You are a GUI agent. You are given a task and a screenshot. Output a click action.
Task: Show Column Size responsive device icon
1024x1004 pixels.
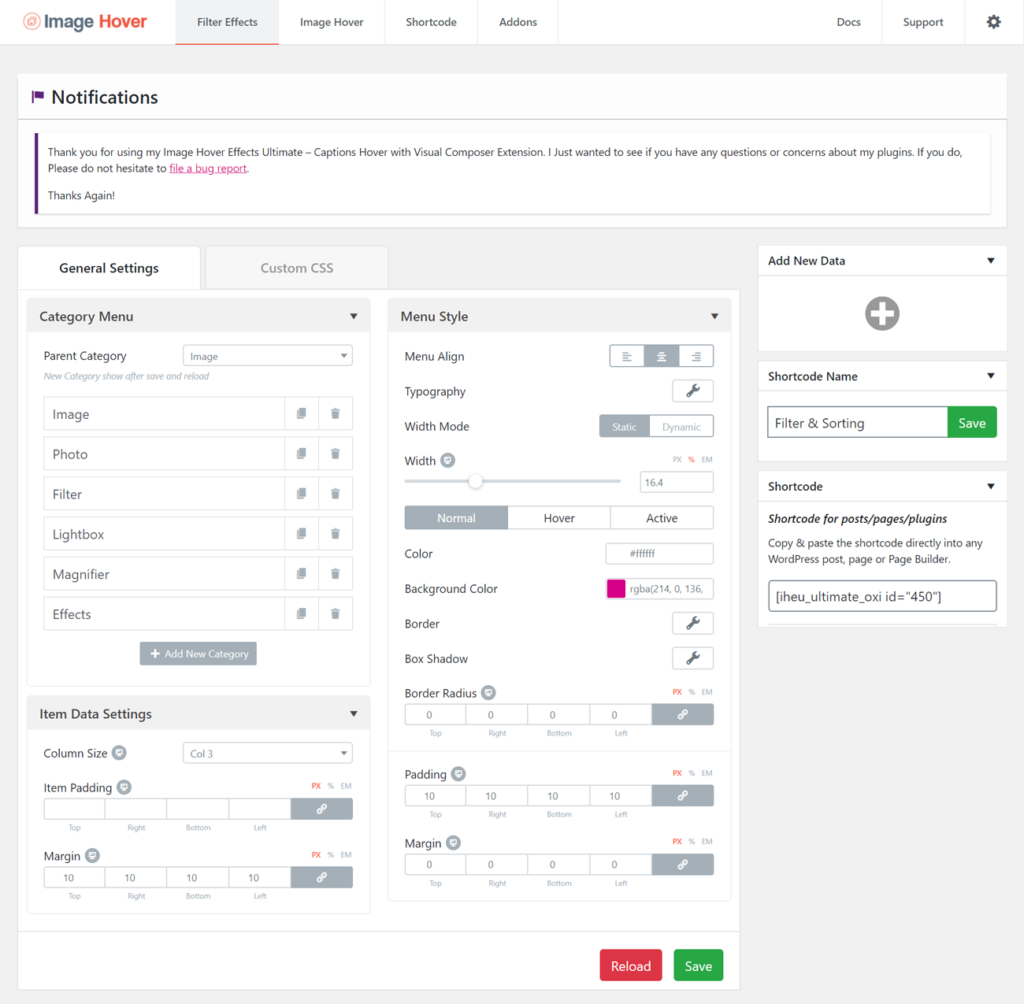[x=119, y=753]
